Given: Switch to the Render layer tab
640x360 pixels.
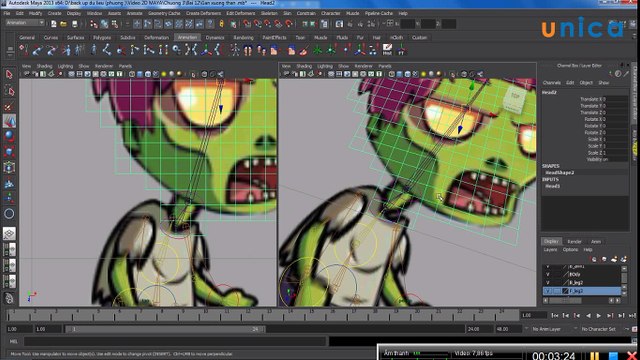Looking at the screenshot, I should [574, 242].
